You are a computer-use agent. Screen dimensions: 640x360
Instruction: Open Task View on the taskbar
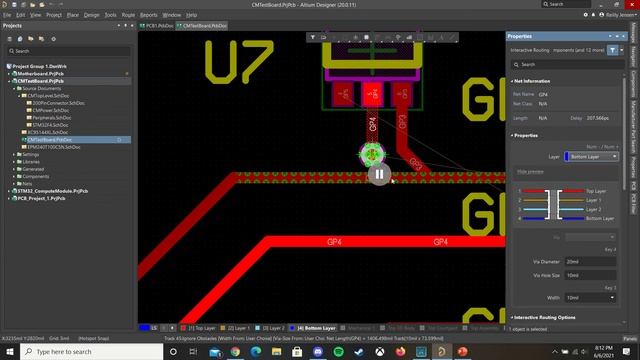193,351
